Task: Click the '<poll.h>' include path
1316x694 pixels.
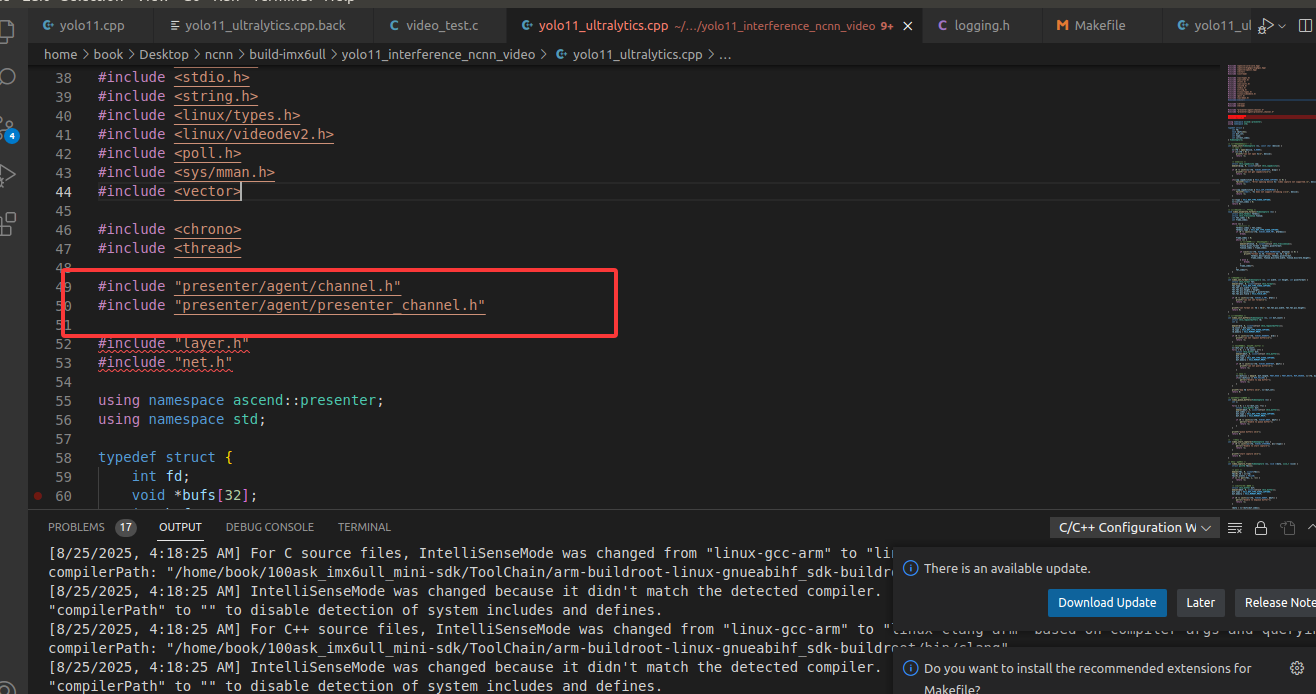Action: 208,154
